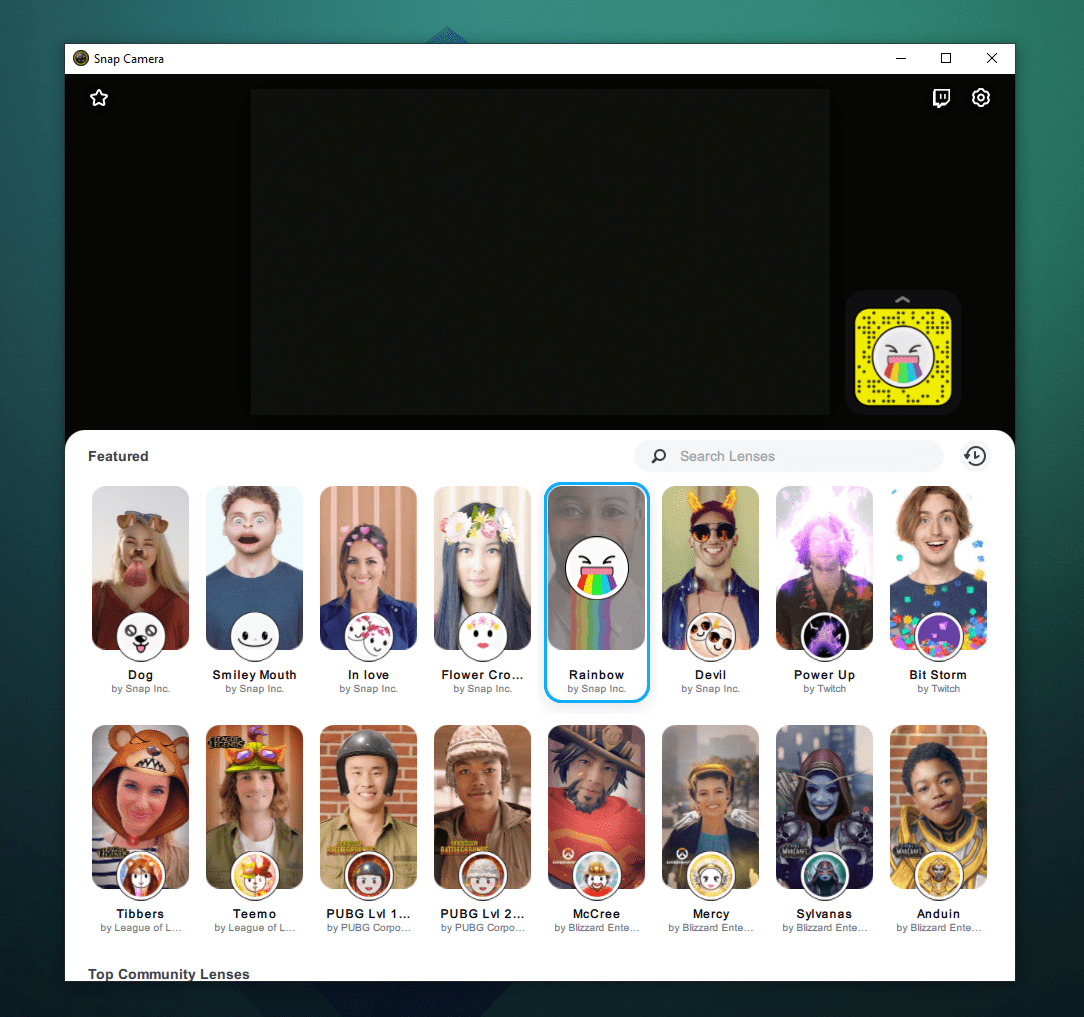Select the Power Up lens thumbnail
1084x1017 pixels.
pos(825,568)
